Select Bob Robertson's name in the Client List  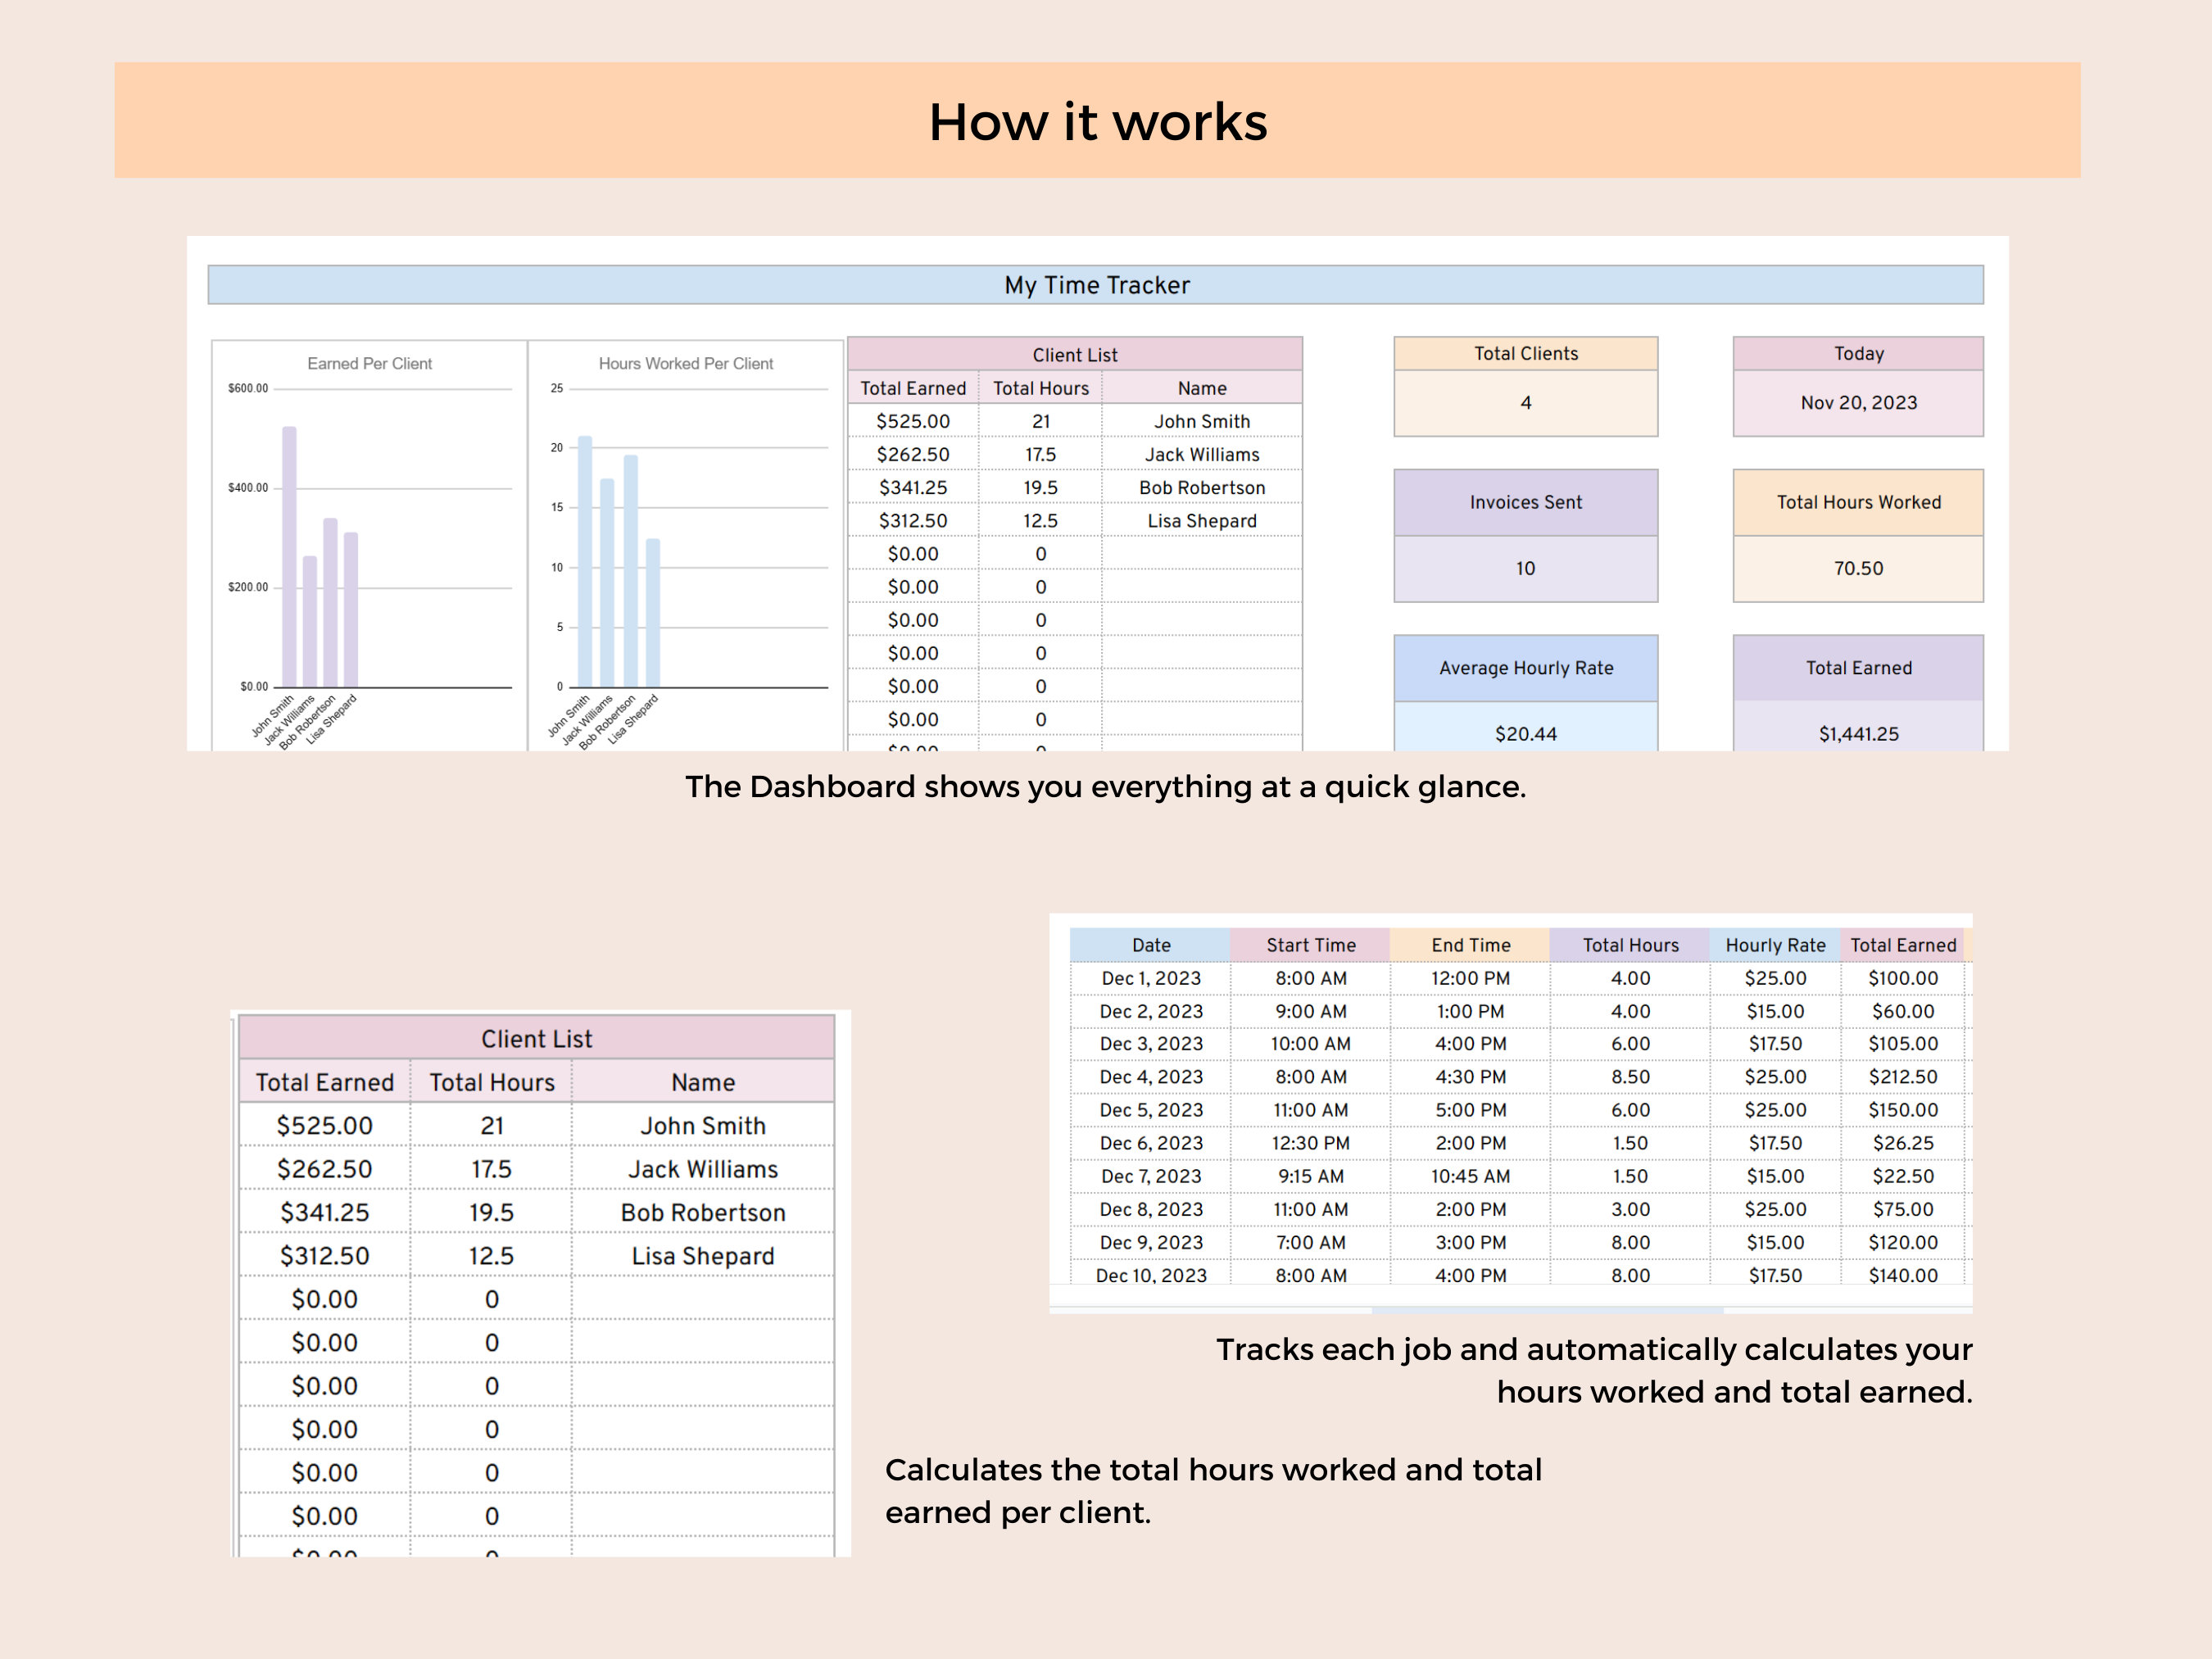(x=1201, y=487)
